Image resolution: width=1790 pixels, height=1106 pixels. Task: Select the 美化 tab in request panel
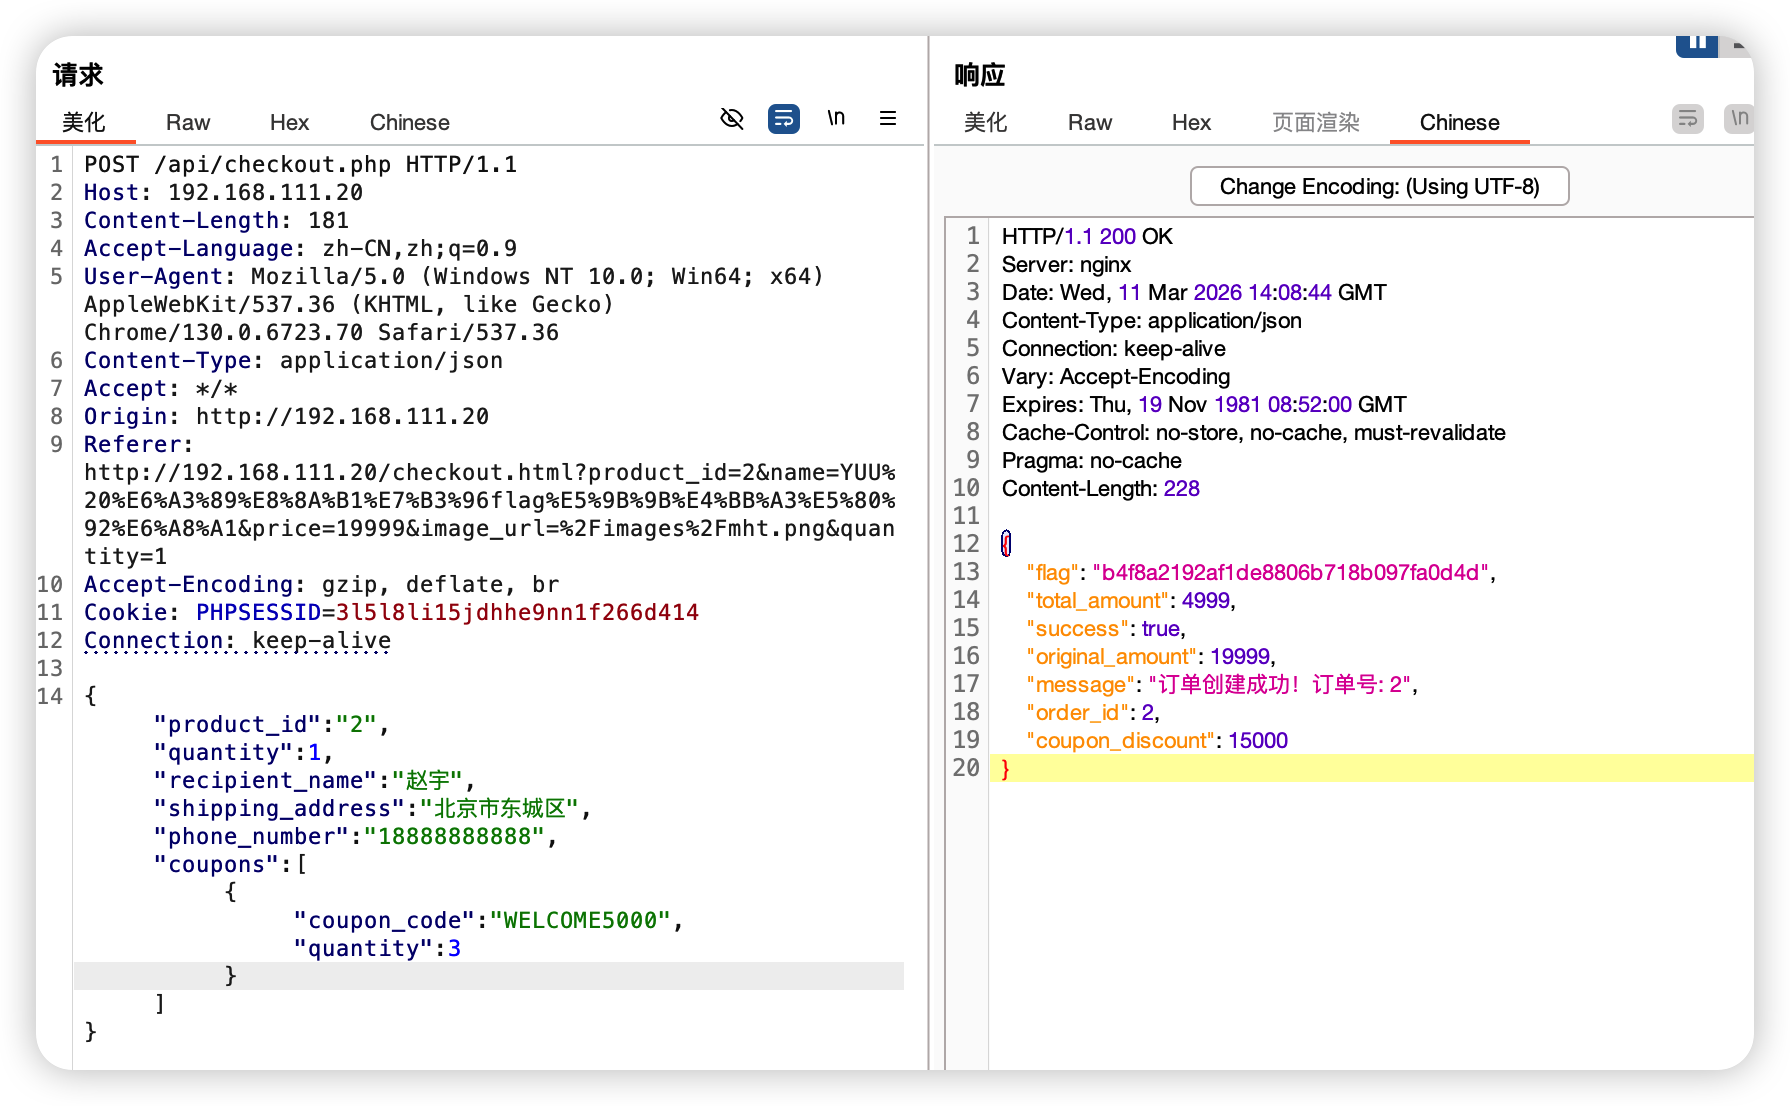pos(84,123)
